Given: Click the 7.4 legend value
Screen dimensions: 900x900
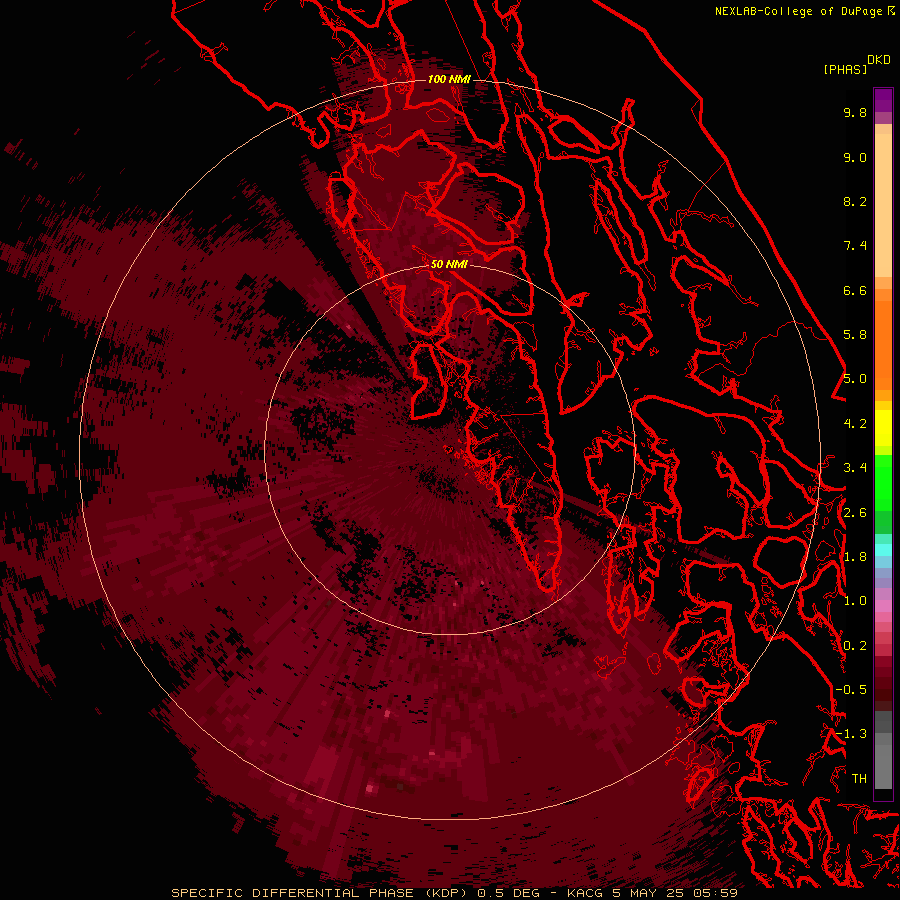Looking at the screenshot, I should [855, 246].
